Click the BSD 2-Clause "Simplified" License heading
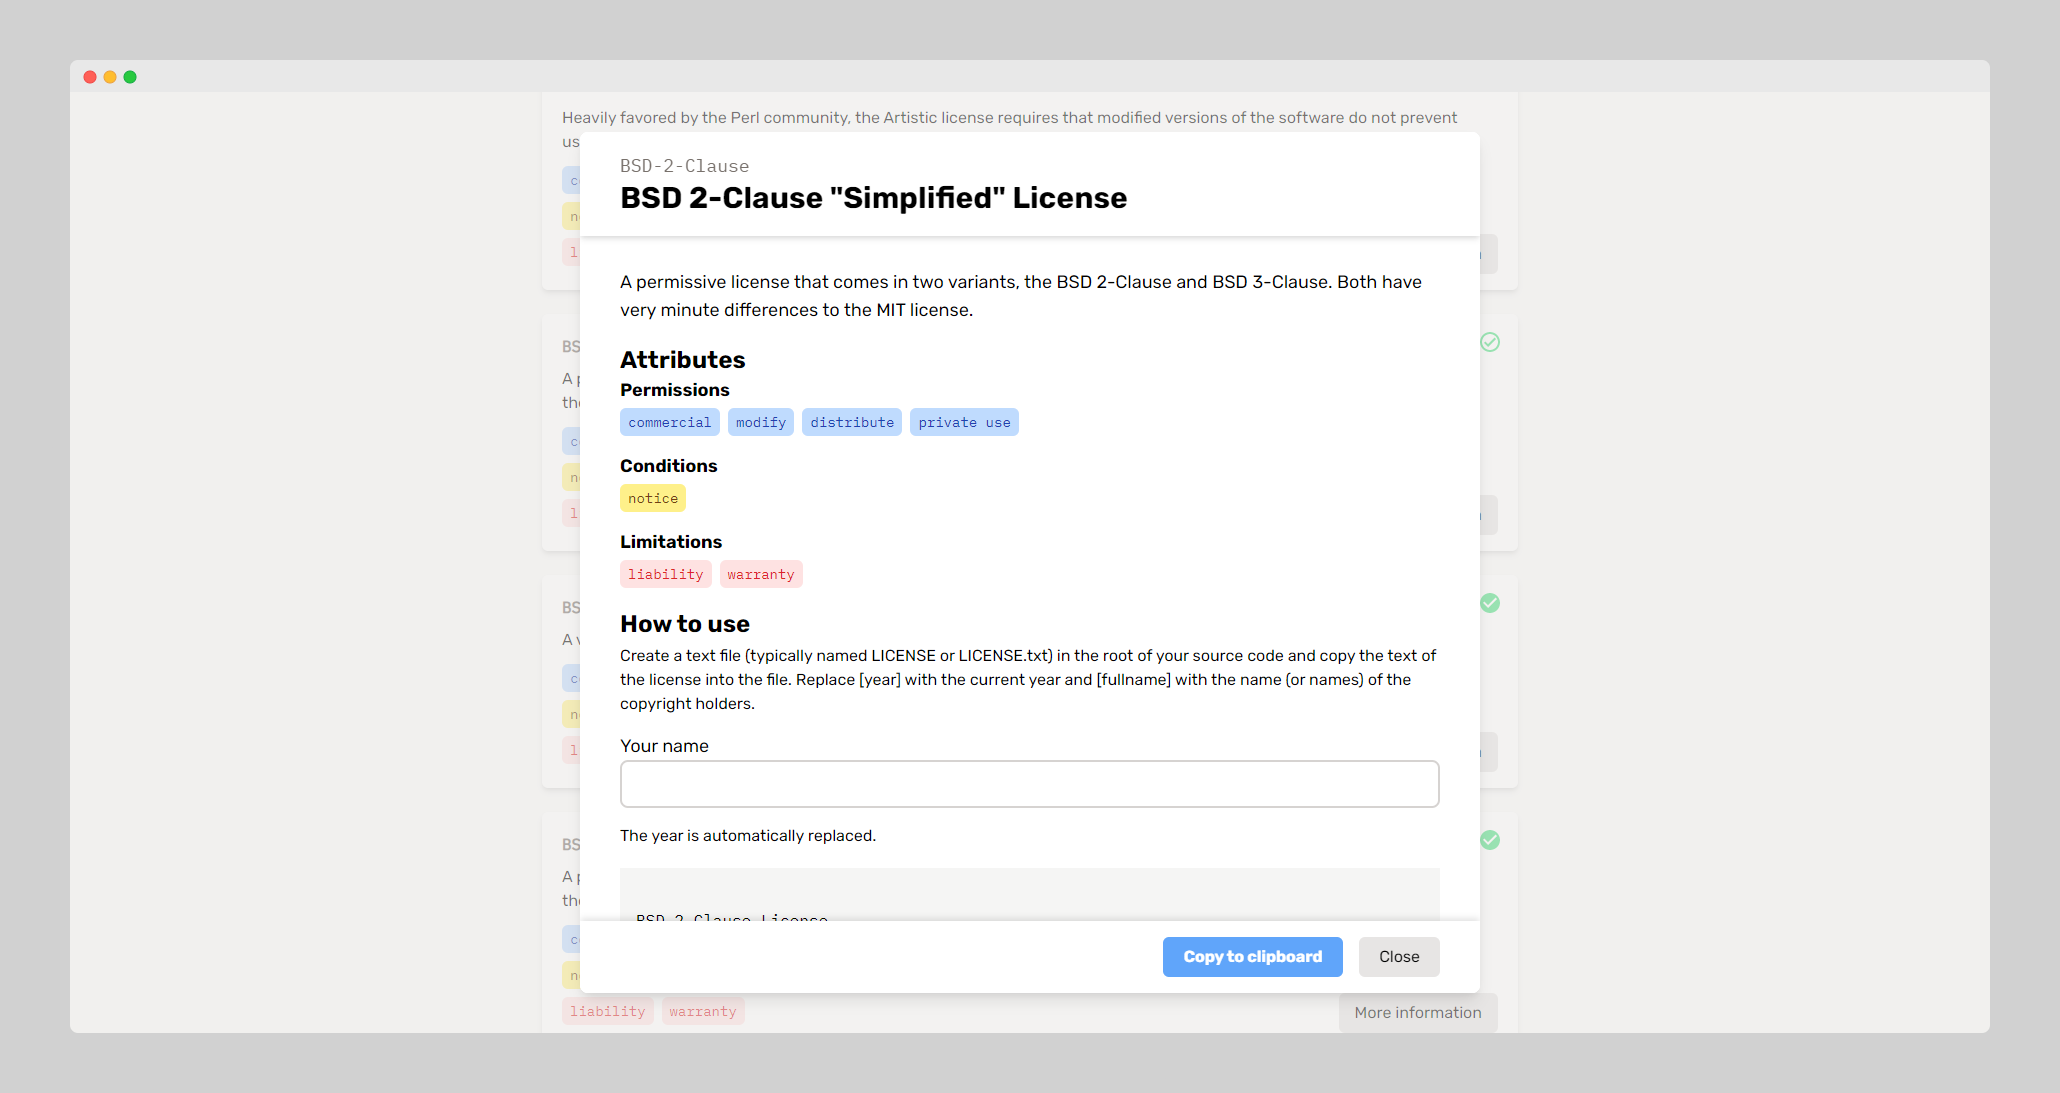2060x1093 pixels. (x=873, y=198)
